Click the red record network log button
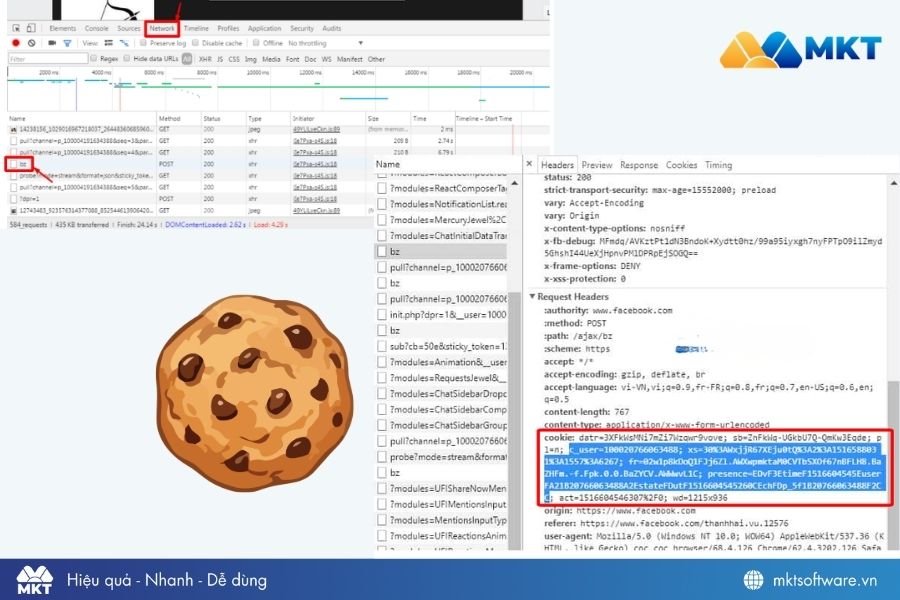The height and width of the screenshot is (600, 900). pyautogui.click(x=16, y=43)
